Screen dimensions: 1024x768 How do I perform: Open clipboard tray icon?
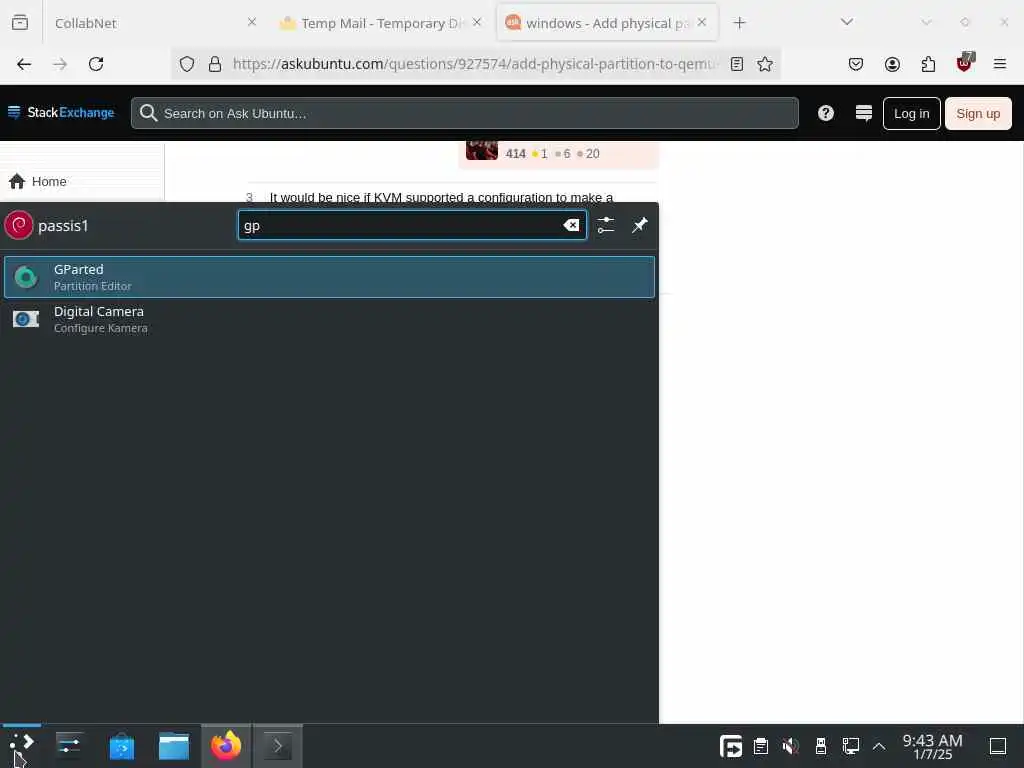pos(760,746)
